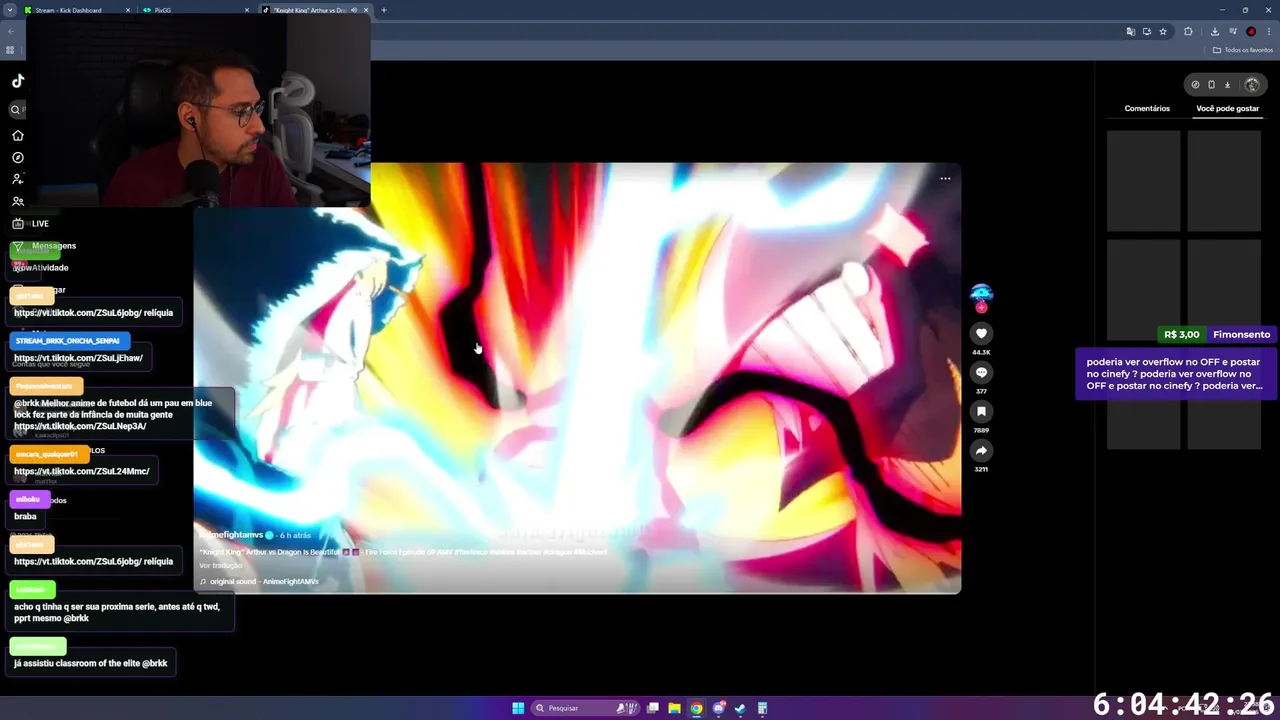Image resolution: width=1280 pixels, height=720 pixels.
Task: Open Steam from taskbar
Action: [x=740, y=708]
